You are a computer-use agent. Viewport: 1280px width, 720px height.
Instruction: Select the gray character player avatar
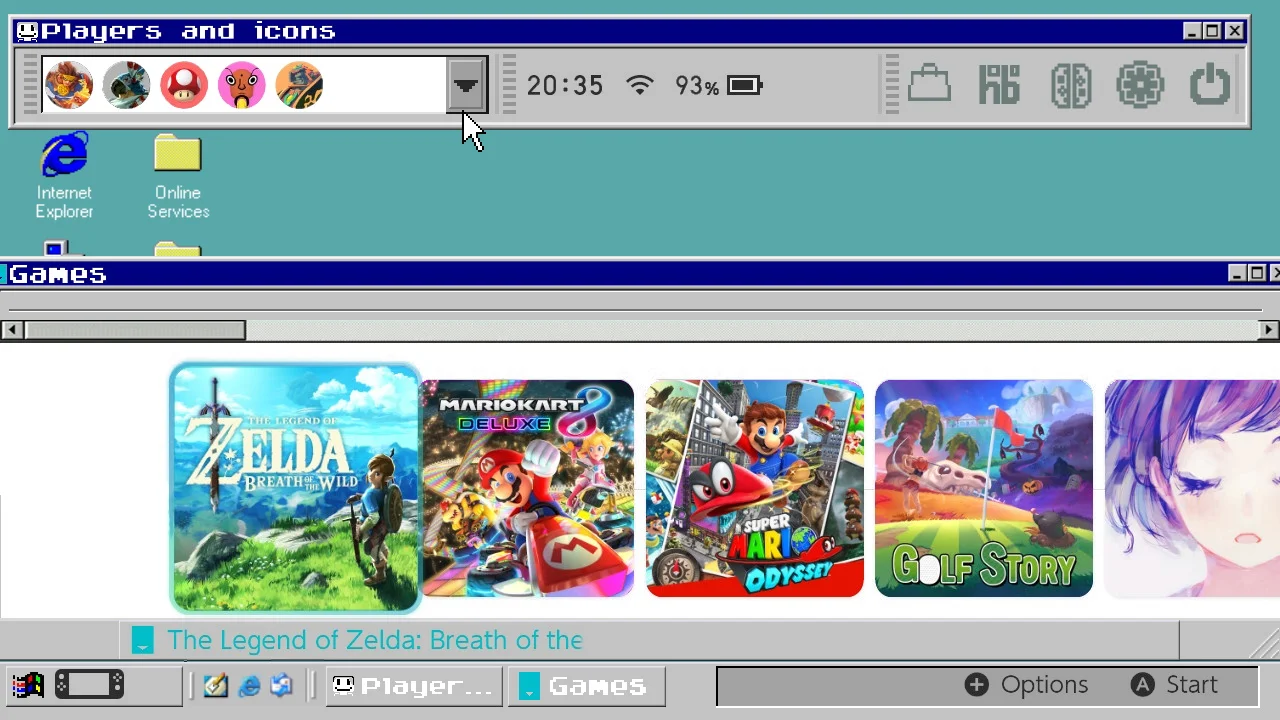coord(126,85)
